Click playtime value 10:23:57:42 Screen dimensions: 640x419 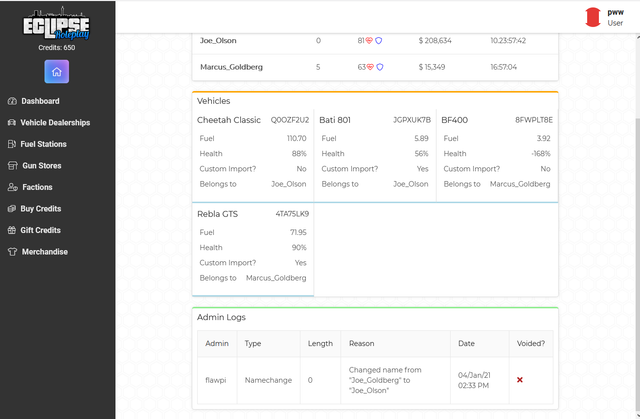pyautogui.click(x=508, y=40)
